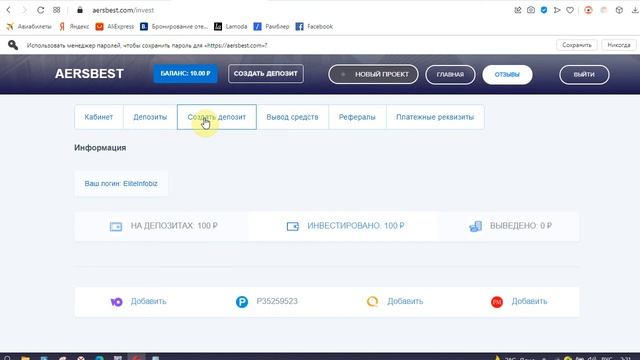Open the Facebook bookmark
The height and width of the screenshot is (360, 640).
tap(314, 27)
